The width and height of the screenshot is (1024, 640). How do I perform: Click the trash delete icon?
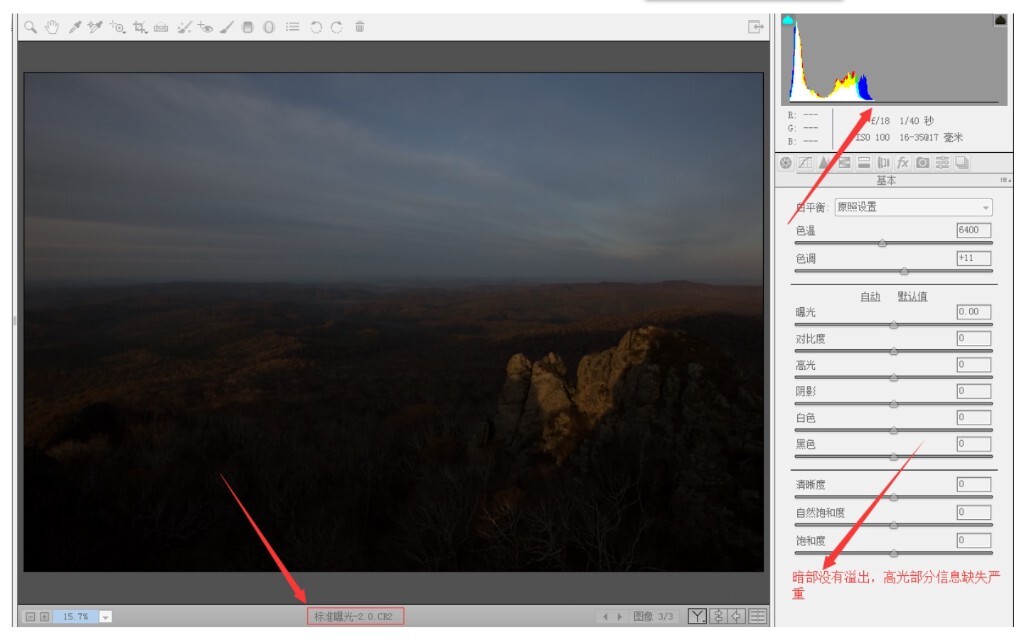click(360, 27)
